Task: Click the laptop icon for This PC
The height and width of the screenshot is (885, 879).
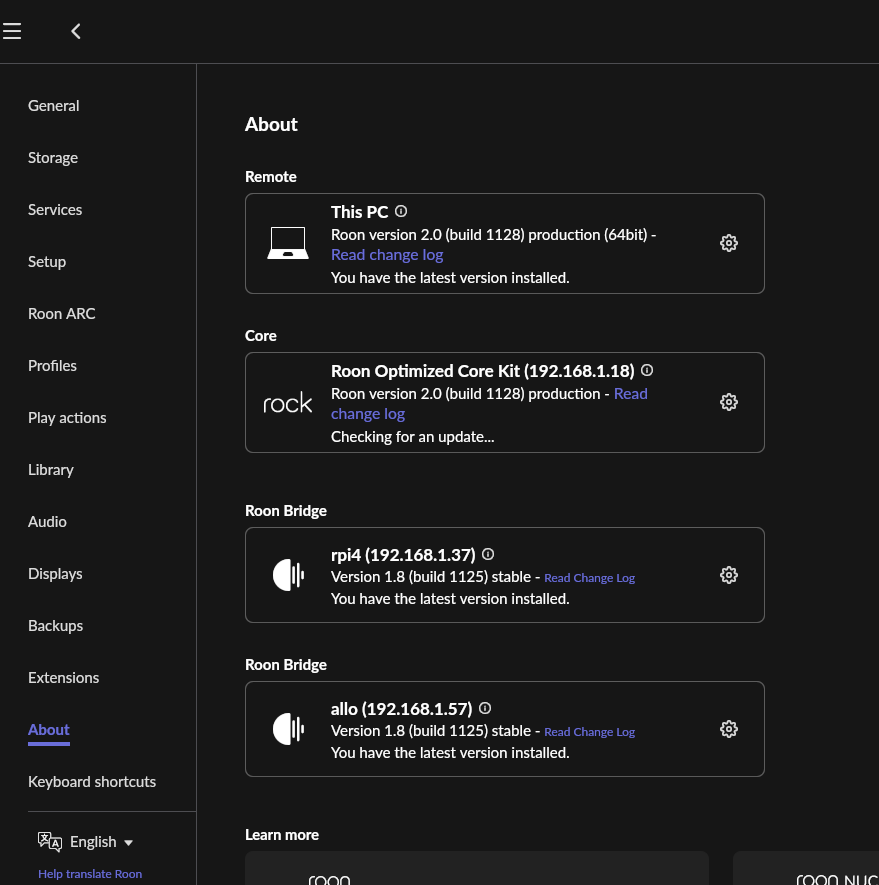Action: 288,243
